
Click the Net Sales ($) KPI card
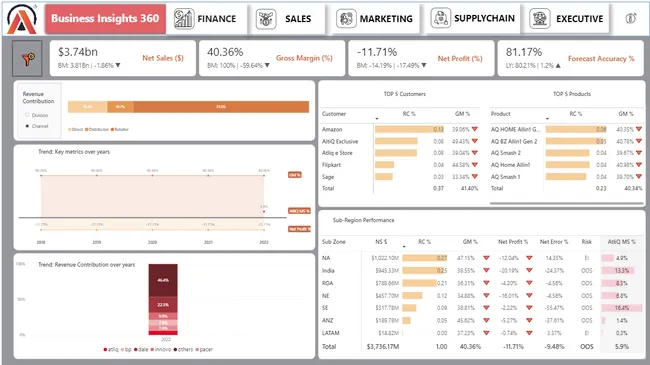click(x=123, y=58)
